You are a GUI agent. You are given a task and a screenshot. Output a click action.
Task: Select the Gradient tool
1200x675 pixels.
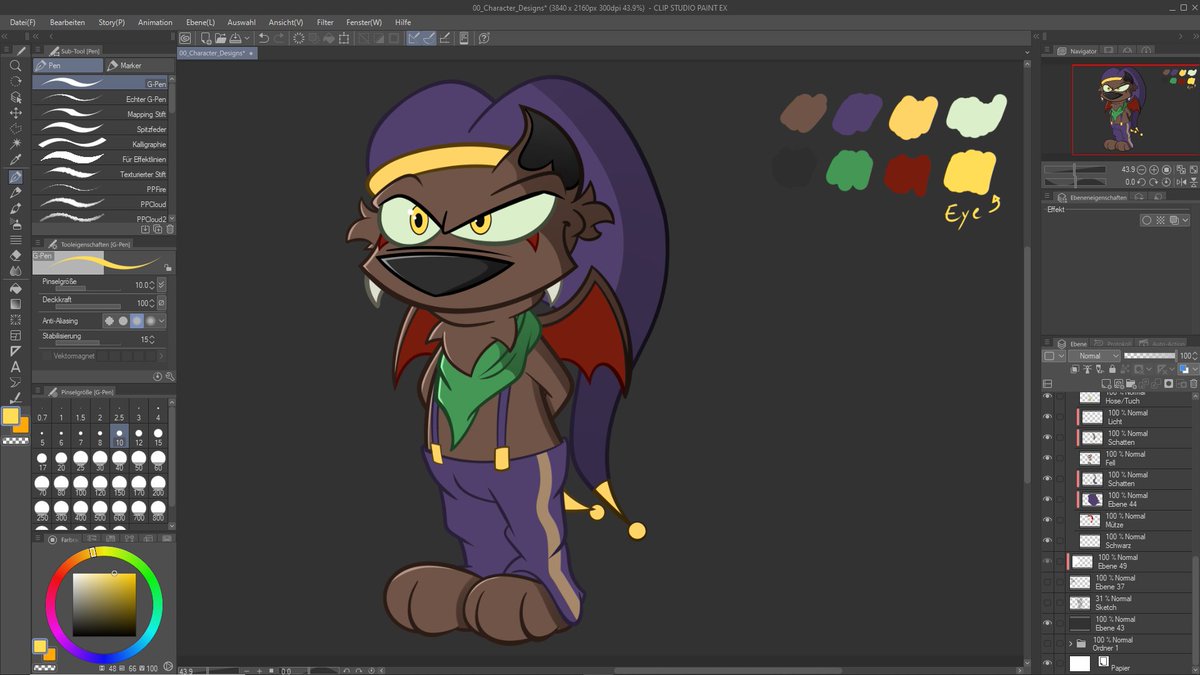(15, 304)
